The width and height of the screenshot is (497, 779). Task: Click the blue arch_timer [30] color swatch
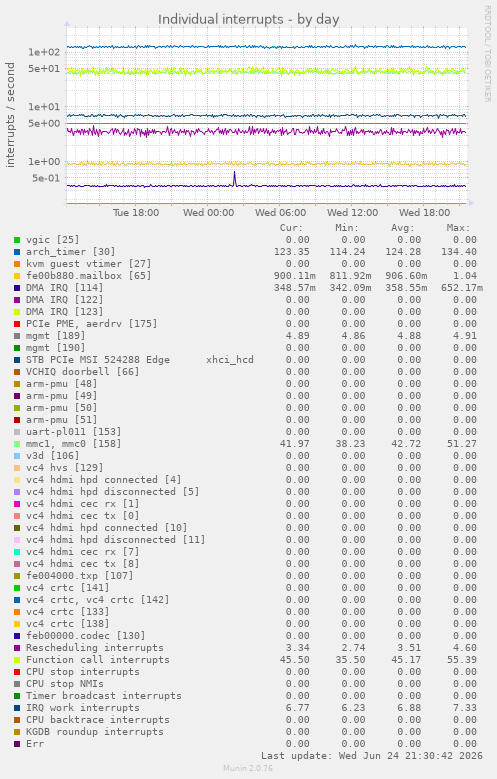[x=17, y=252]
